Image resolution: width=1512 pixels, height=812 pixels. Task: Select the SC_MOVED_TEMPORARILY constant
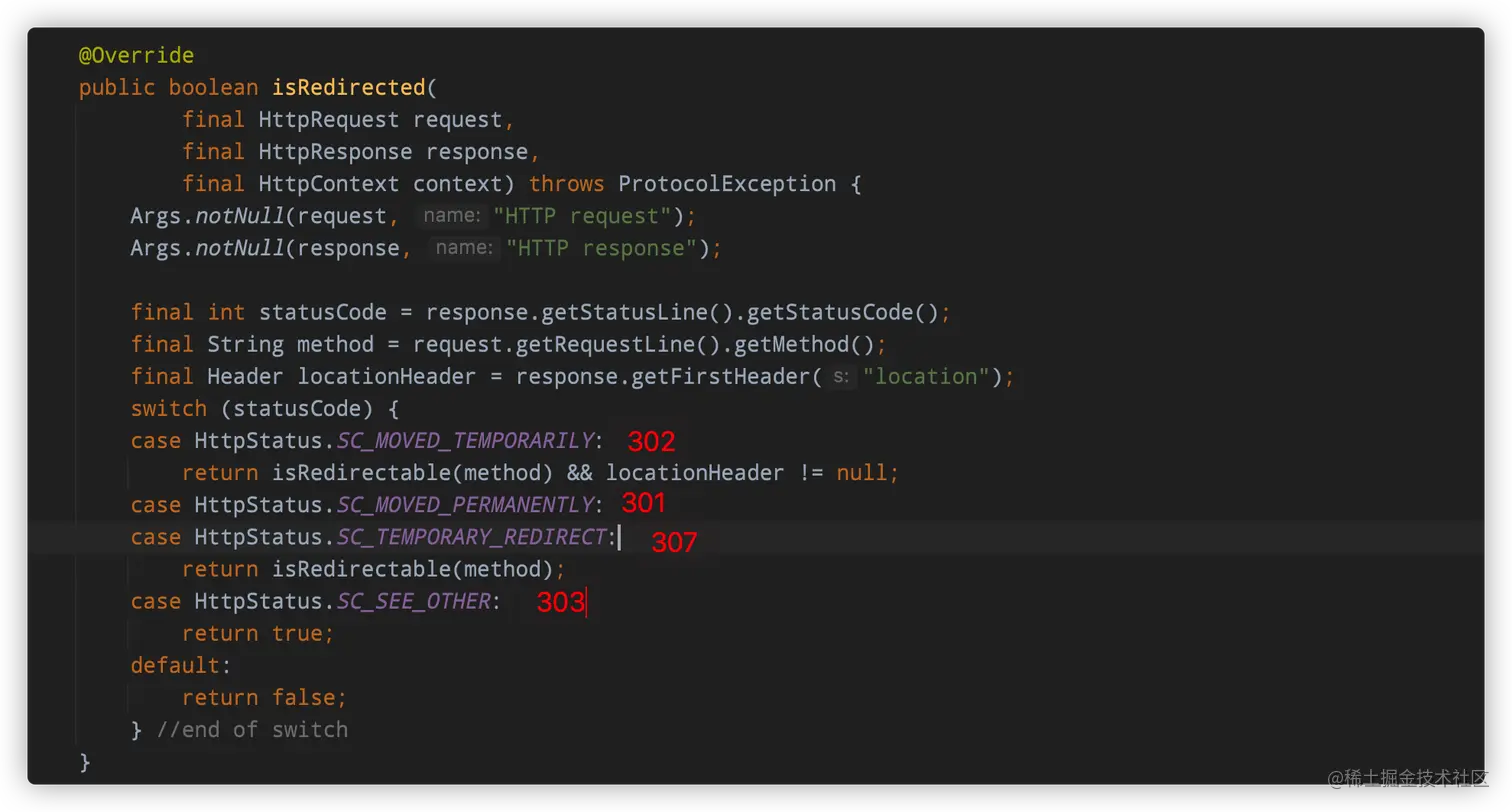[x=465, y=441]
